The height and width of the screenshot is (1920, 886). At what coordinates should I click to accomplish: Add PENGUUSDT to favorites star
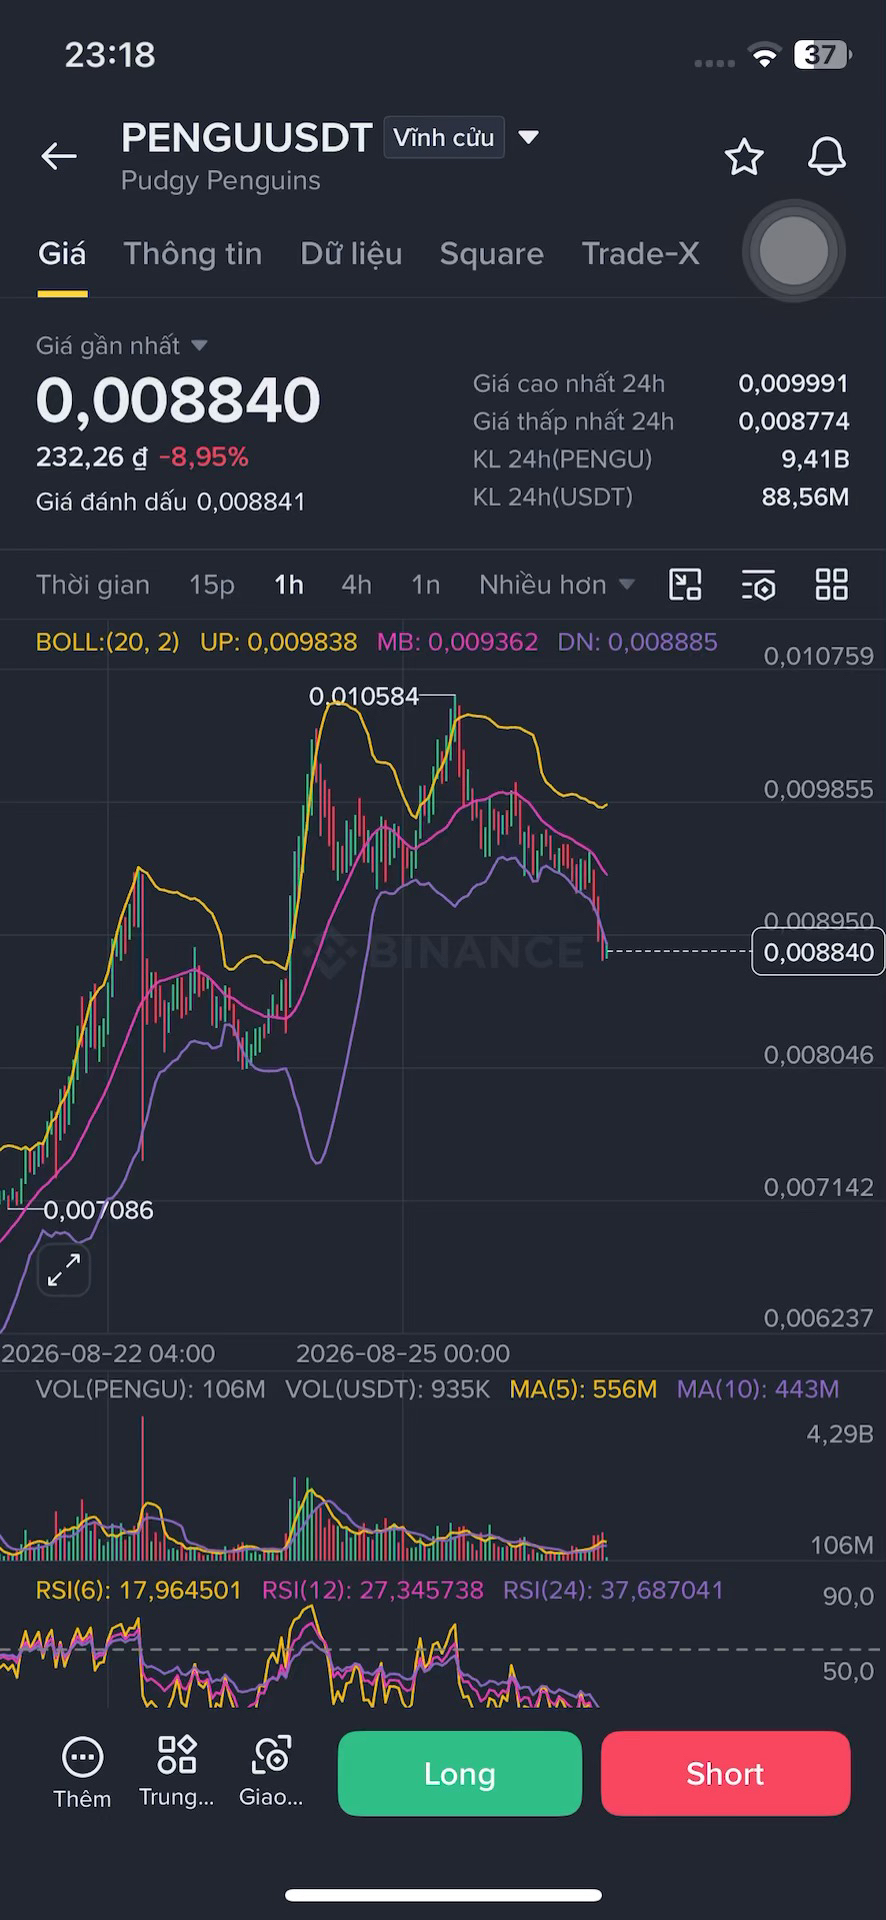pos(744,157)
